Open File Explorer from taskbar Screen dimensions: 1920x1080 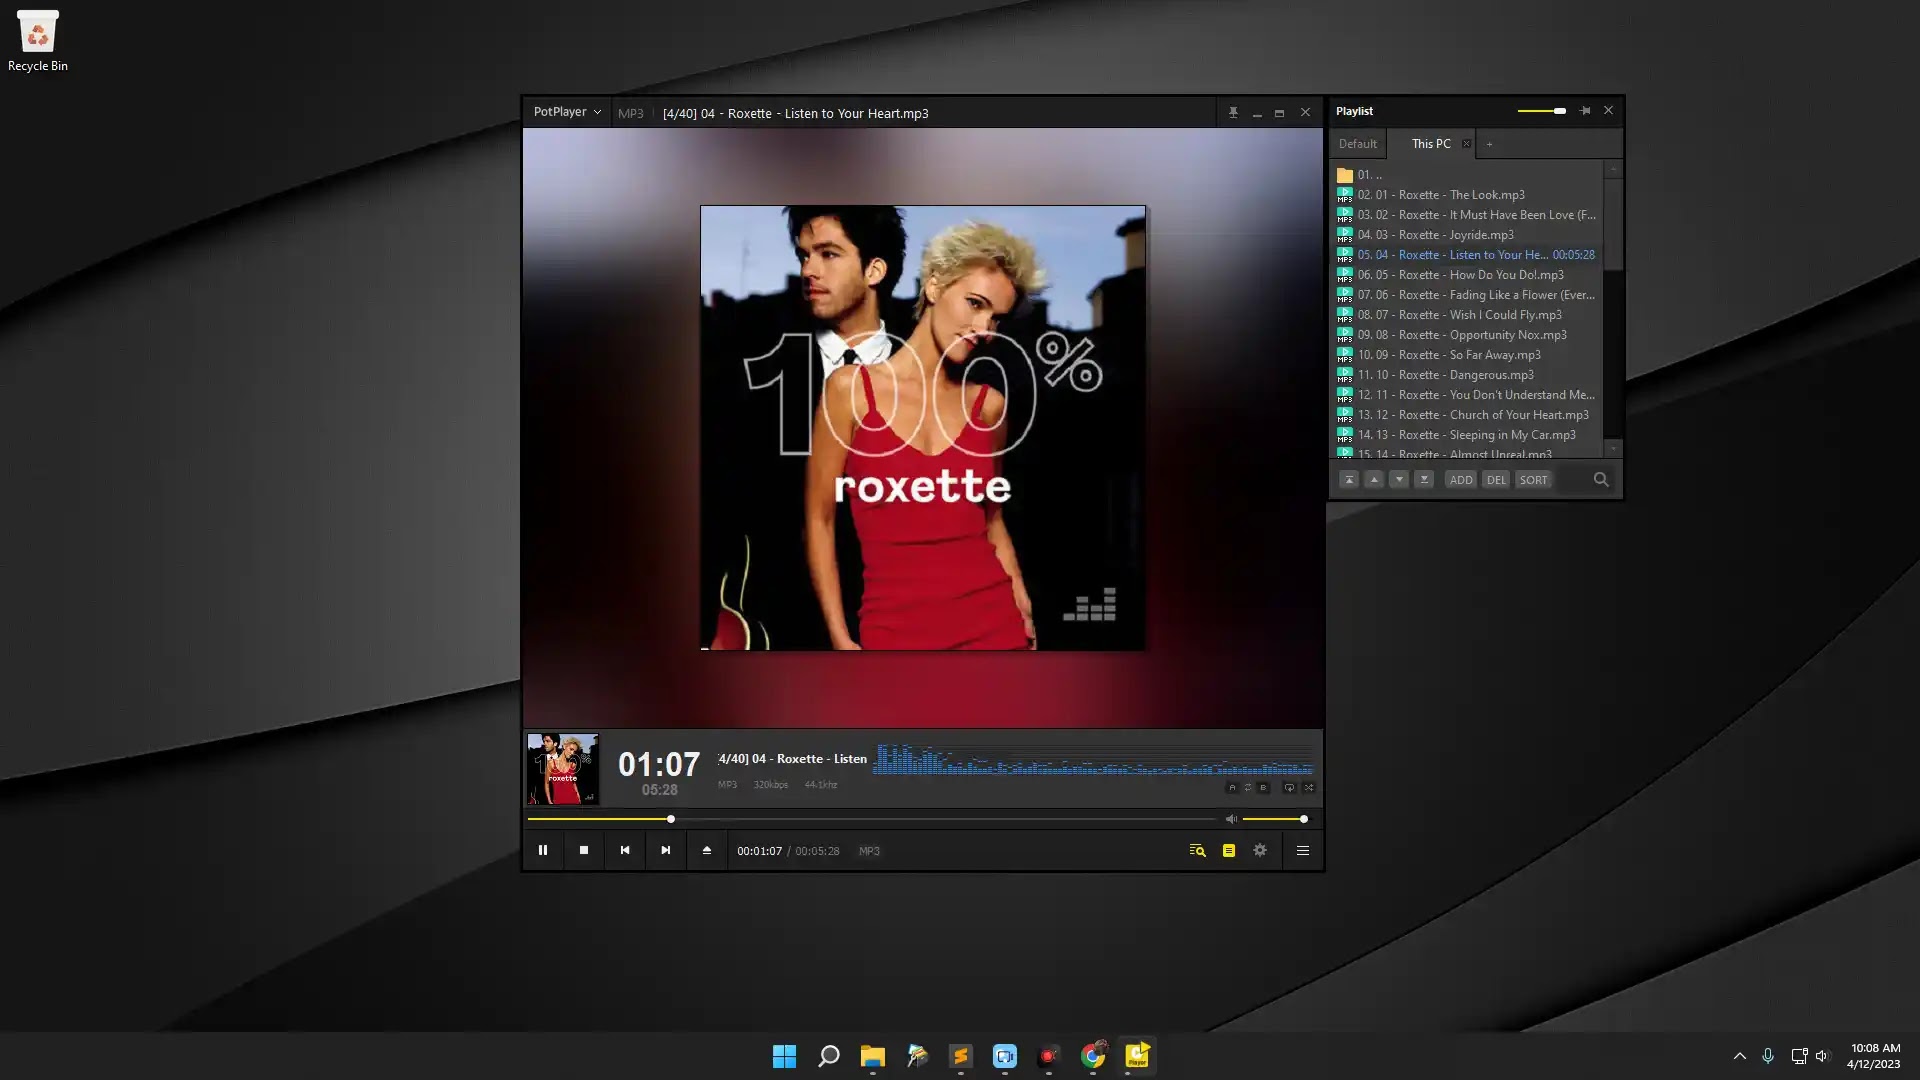click(x=873, y=1056)
